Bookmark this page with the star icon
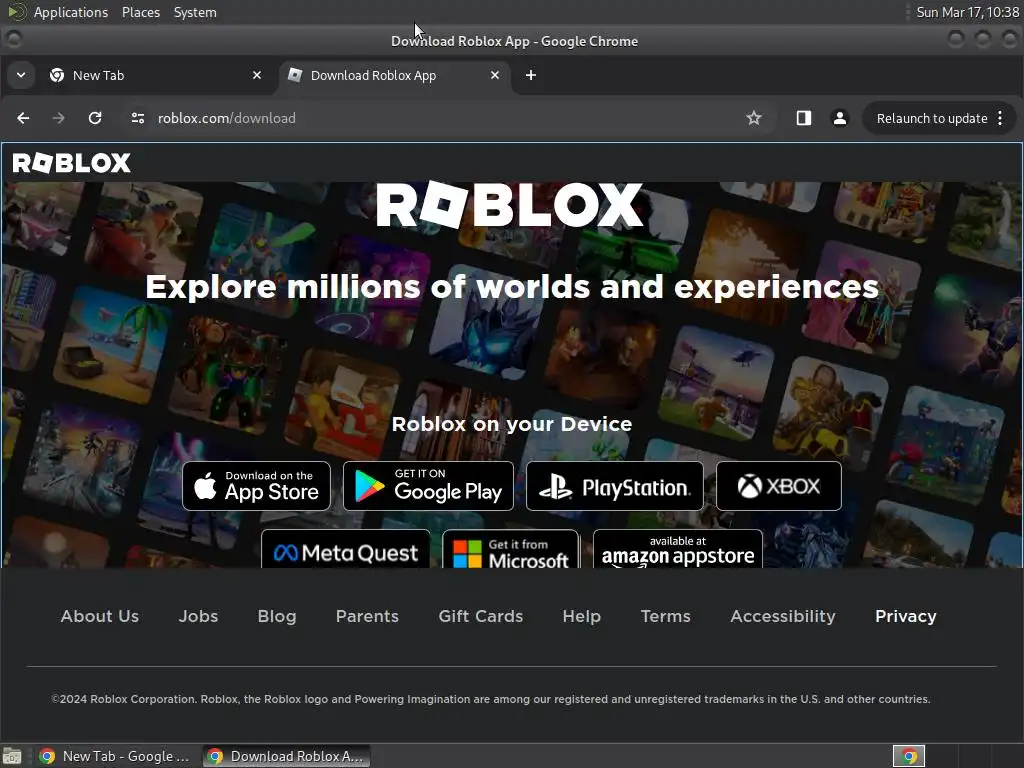Image resolution: width=1024 pixels, height=768 pixels. [x=754, y=118]
